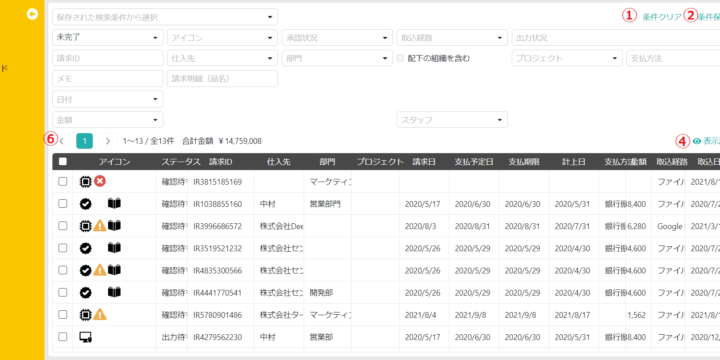Image resolution: width=720 pixels, height=360 pixels.
Task: Sort by ステータス column header
Action: tap(180, 162)
